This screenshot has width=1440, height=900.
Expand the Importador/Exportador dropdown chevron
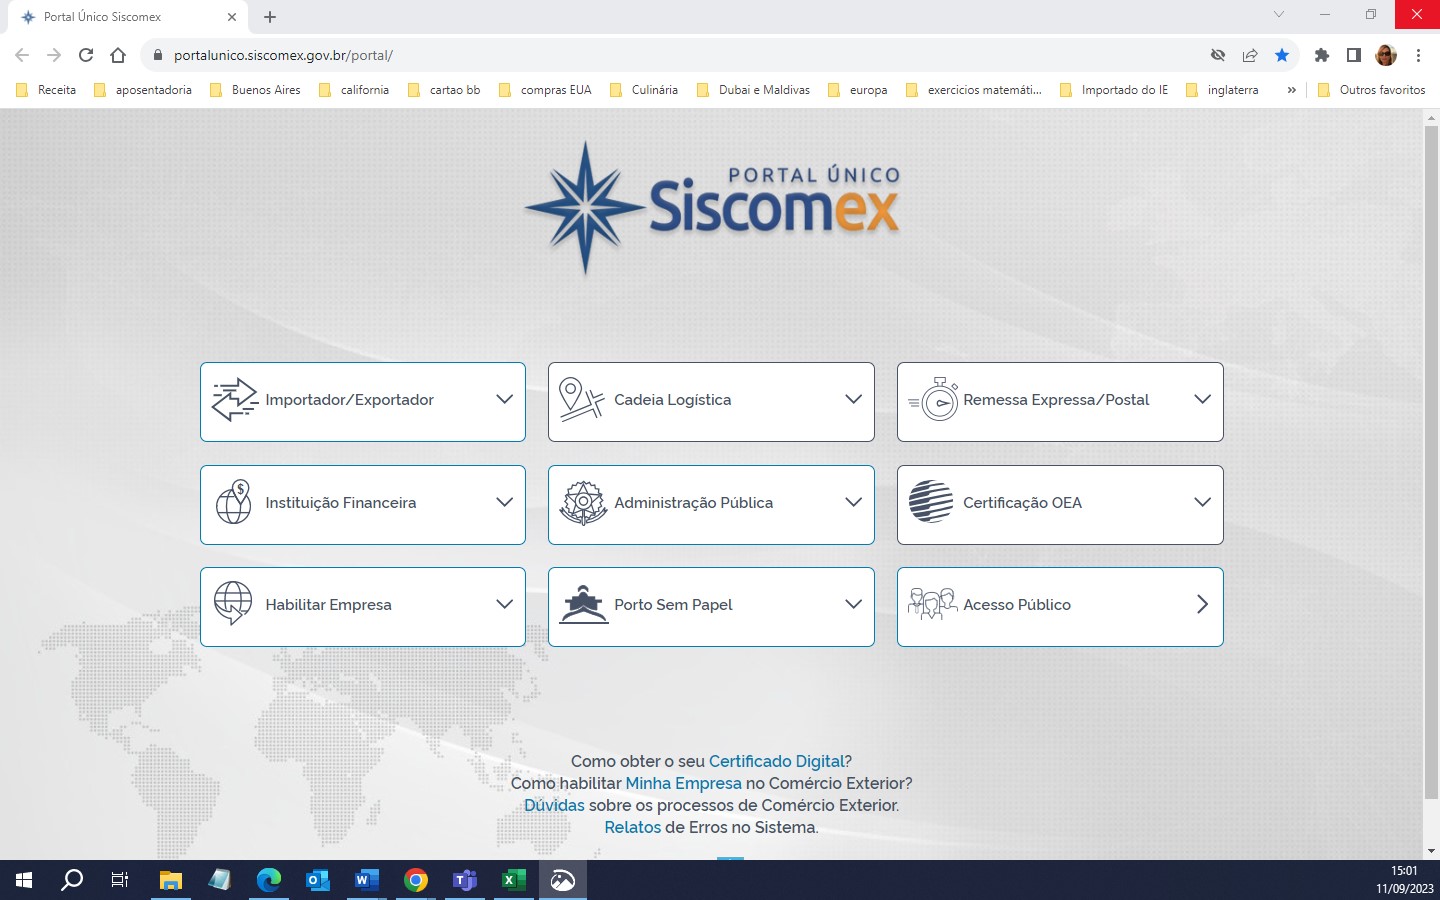(505, 400)
